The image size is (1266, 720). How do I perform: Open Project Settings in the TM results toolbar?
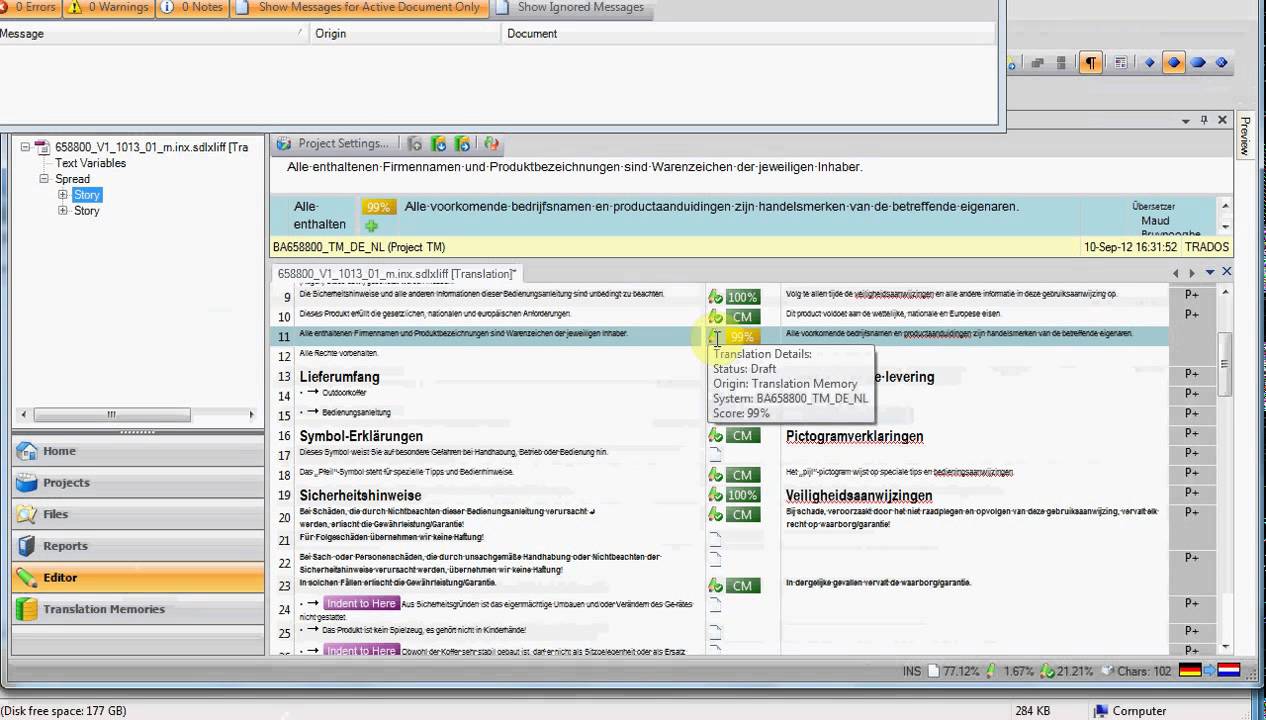(x=334, y=143)
